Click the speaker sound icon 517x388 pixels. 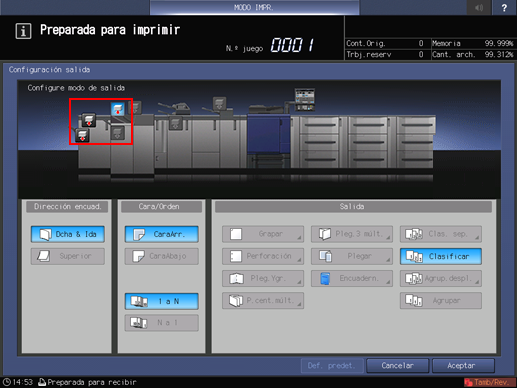pos(479,7)
